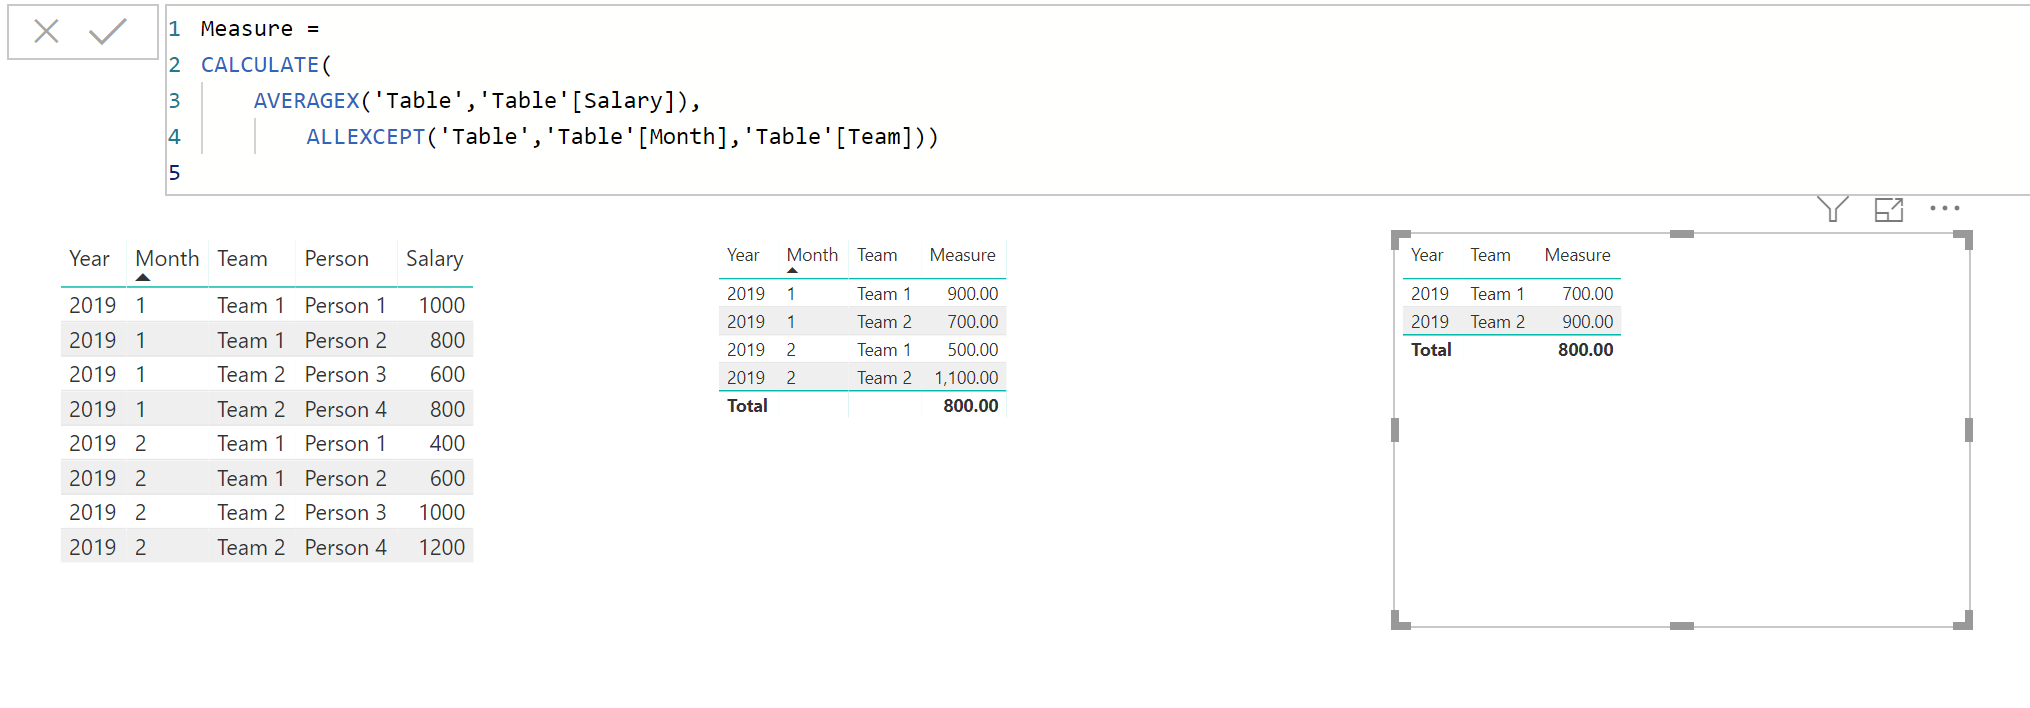Click Team header in middle table

(877, 255)
